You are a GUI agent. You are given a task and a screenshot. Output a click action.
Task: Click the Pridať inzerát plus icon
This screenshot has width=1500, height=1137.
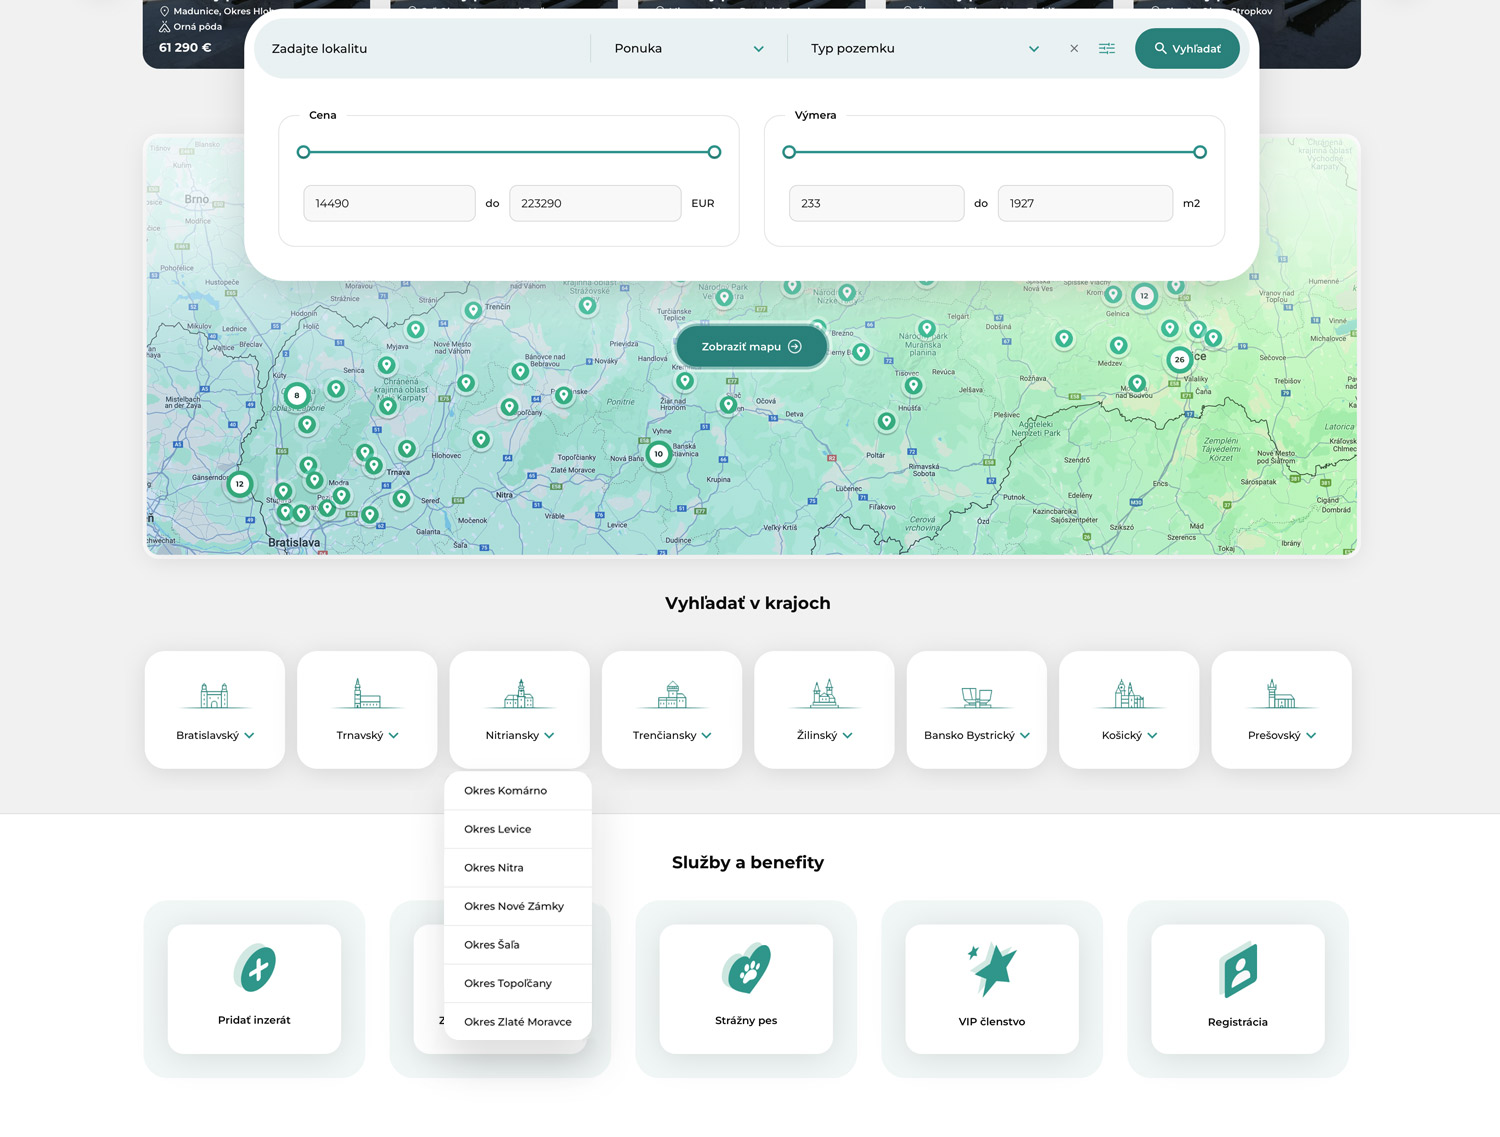click(255, 968)
